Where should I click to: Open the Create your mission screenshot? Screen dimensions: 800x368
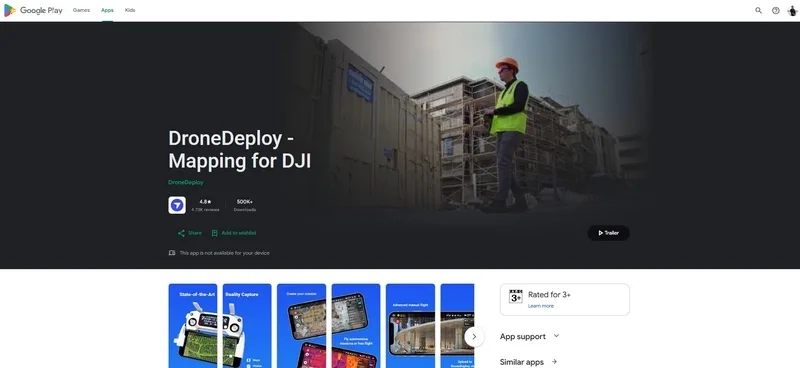pos(302,326)
